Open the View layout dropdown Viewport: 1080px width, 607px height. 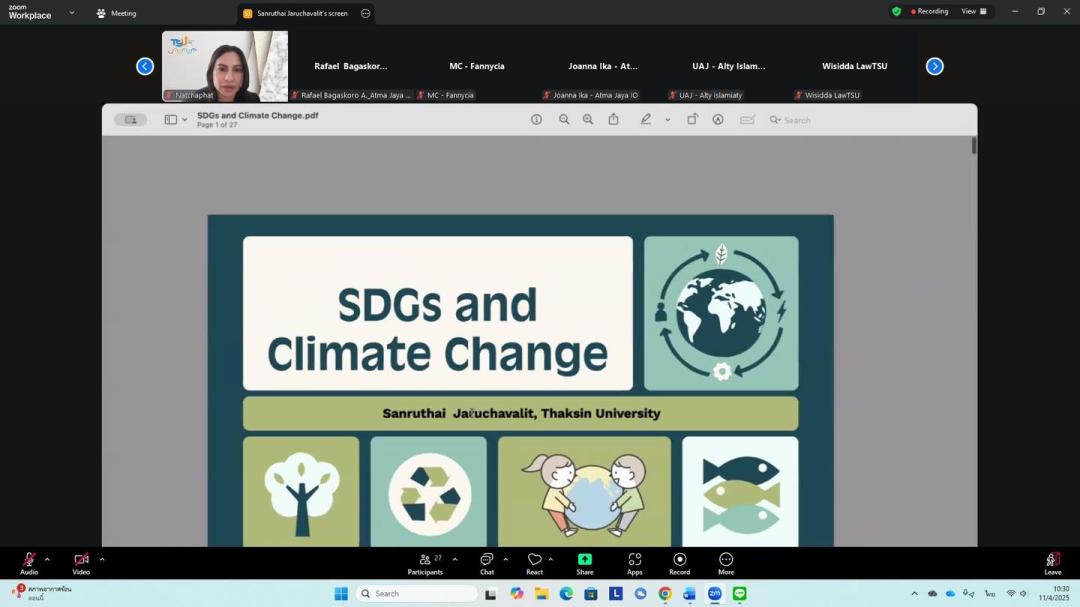point(974,12)
